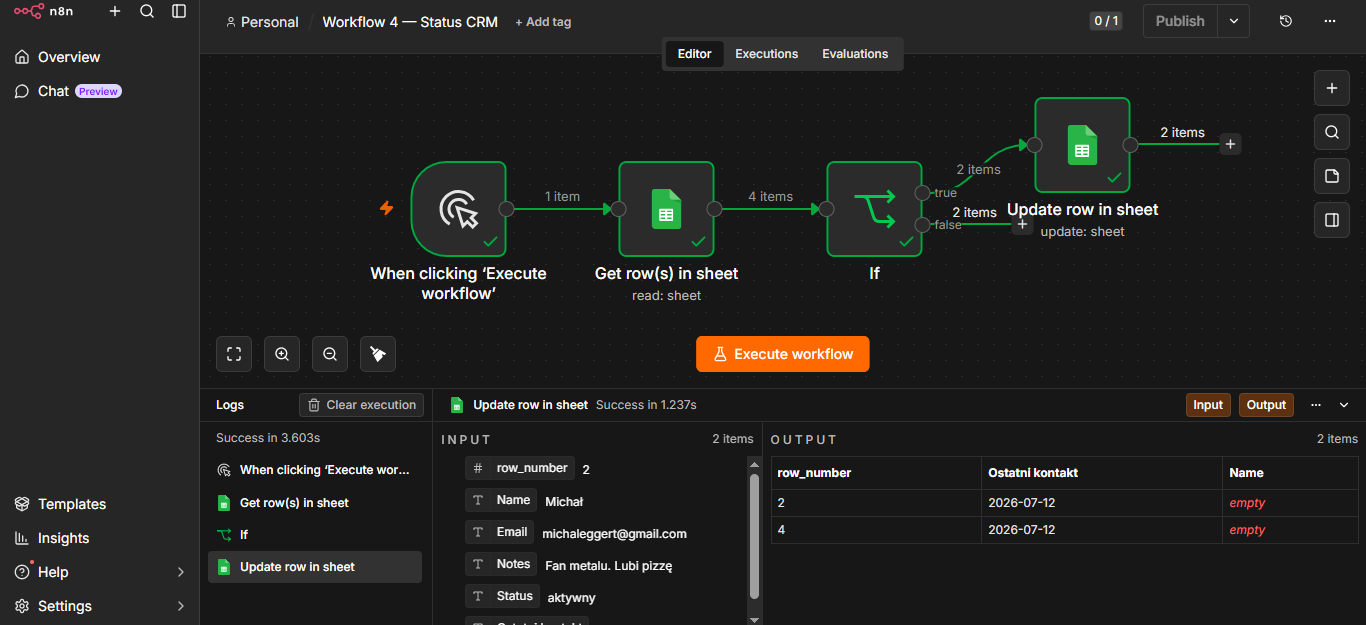This screenshot has height=625, width=1366.
Task: Toggle the Output panel button
Action: coord(1266,405)
